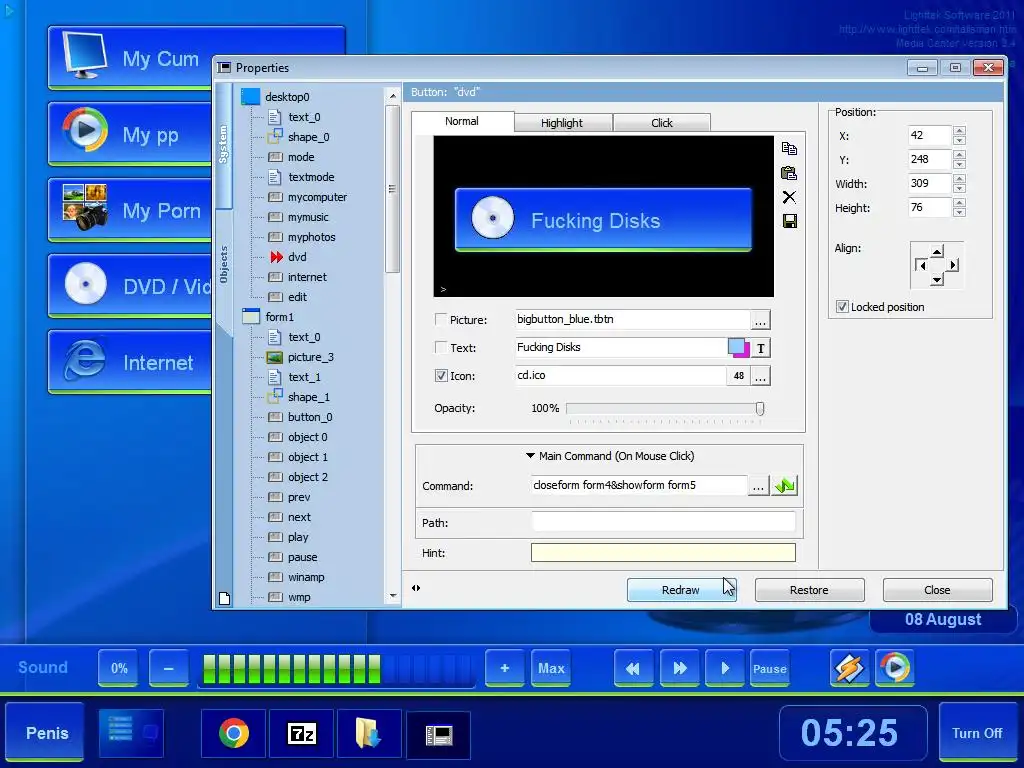Collapse Main Command section triangle
Viewport: 1024px width, 768px height.
point(531,456)
